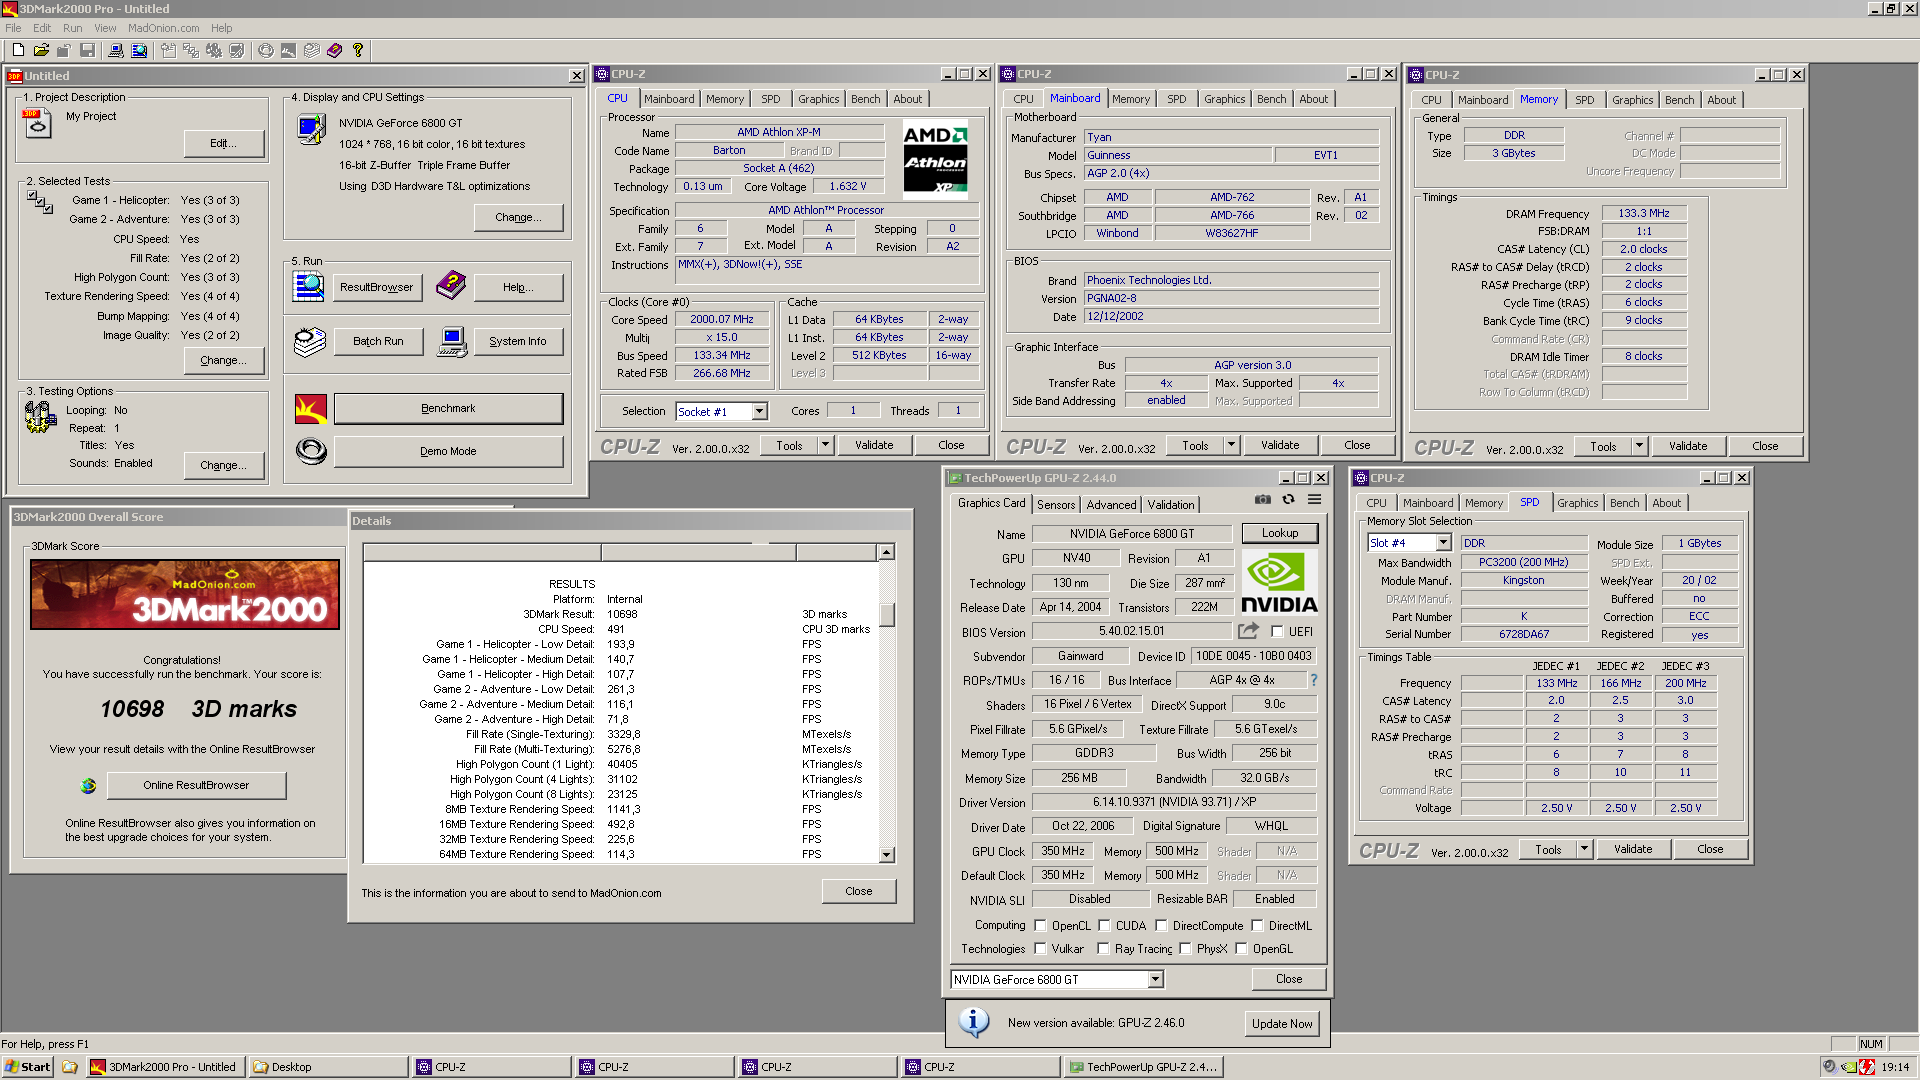The width and height of the screenshot is (1920, 1080).
Task: Open the NVIDIA GeForce 6800 GT selector dropdown
Action: pos(1156,980)
